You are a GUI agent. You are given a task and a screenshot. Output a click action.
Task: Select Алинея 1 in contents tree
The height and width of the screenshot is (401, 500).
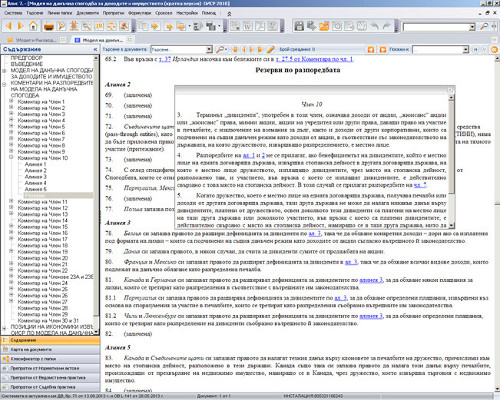click(35, 164)
